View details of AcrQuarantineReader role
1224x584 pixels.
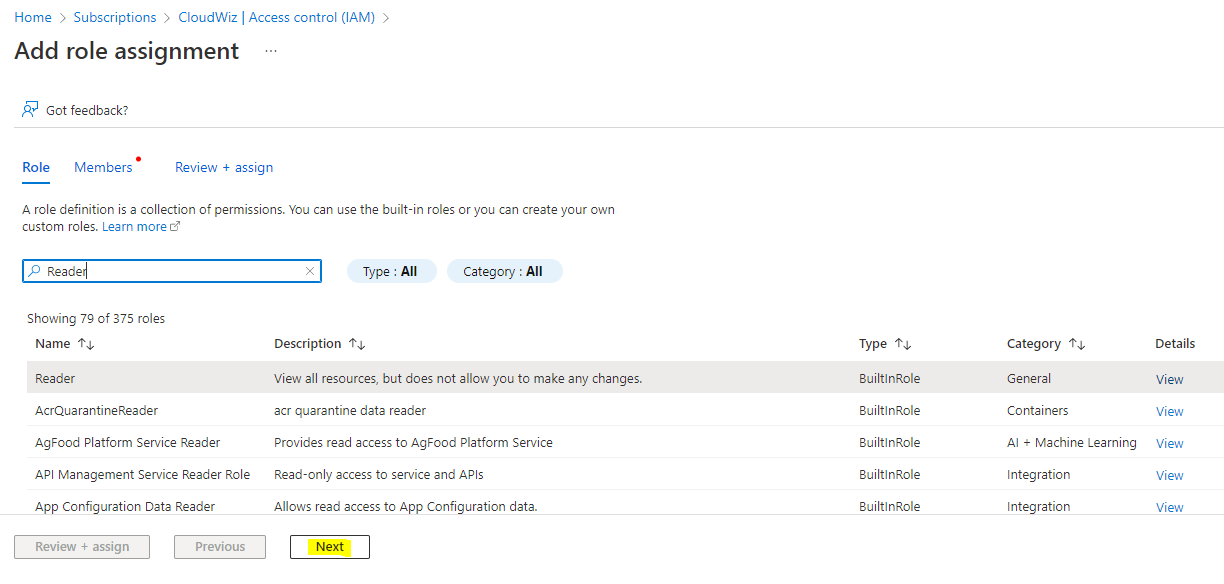[1169, 411]
